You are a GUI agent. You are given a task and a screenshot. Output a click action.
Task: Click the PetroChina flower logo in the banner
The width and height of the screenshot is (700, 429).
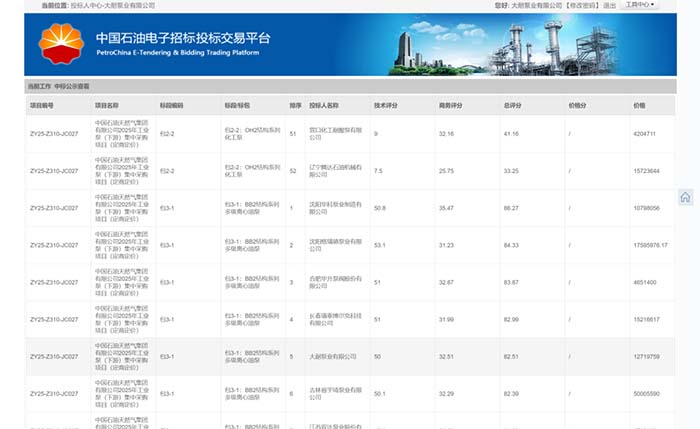(61, 44)
